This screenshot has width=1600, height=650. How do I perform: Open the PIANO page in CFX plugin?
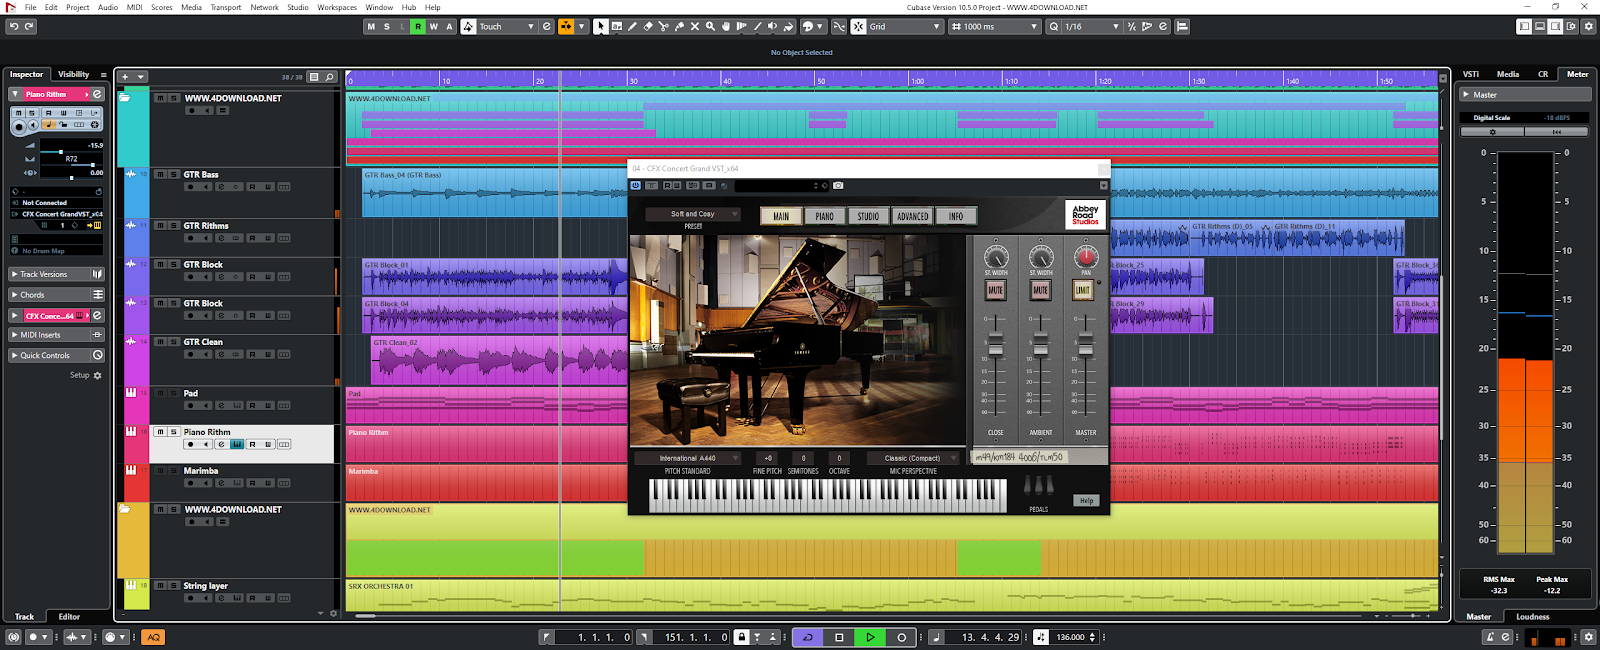[824, 216]
